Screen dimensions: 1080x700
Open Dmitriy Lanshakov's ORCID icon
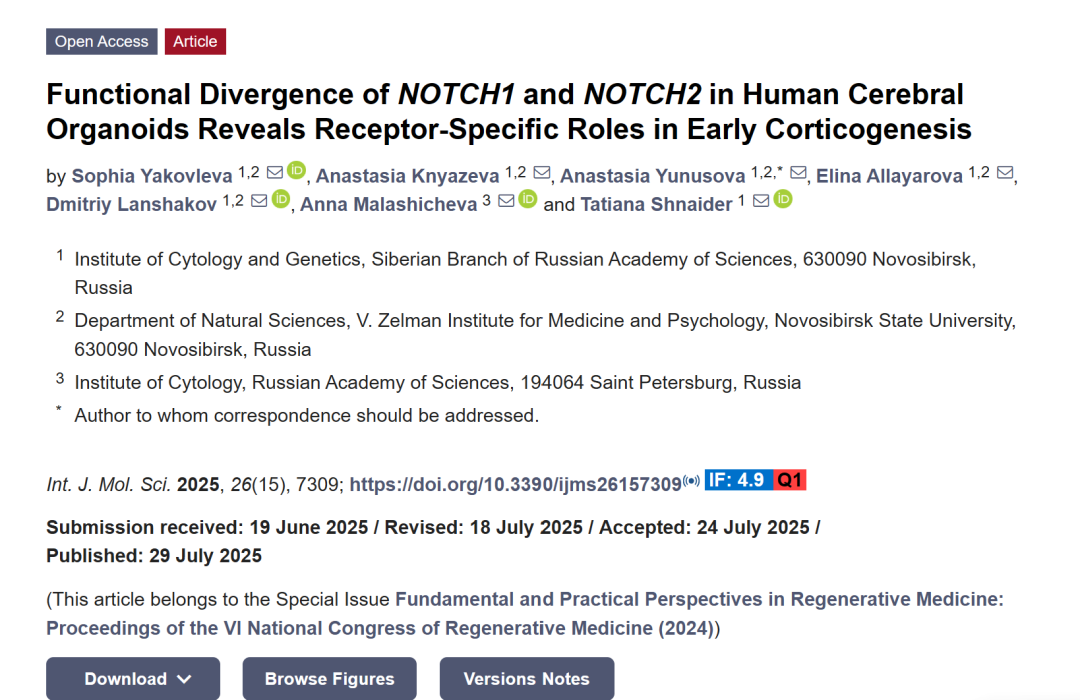(281, 200)
